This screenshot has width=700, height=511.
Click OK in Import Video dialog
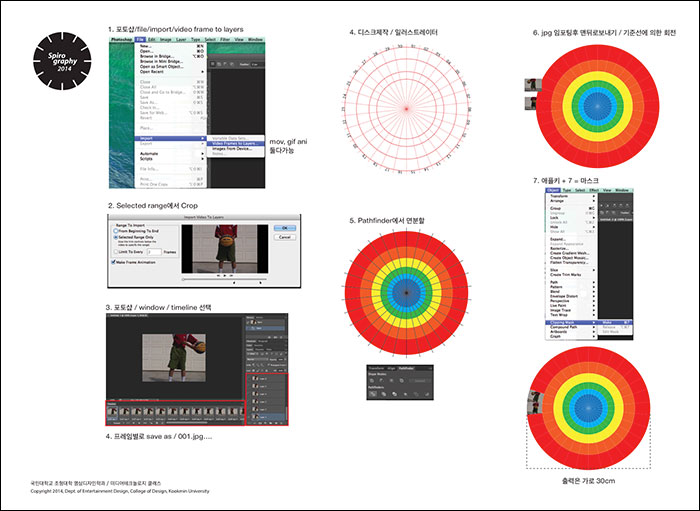(283, 228)
